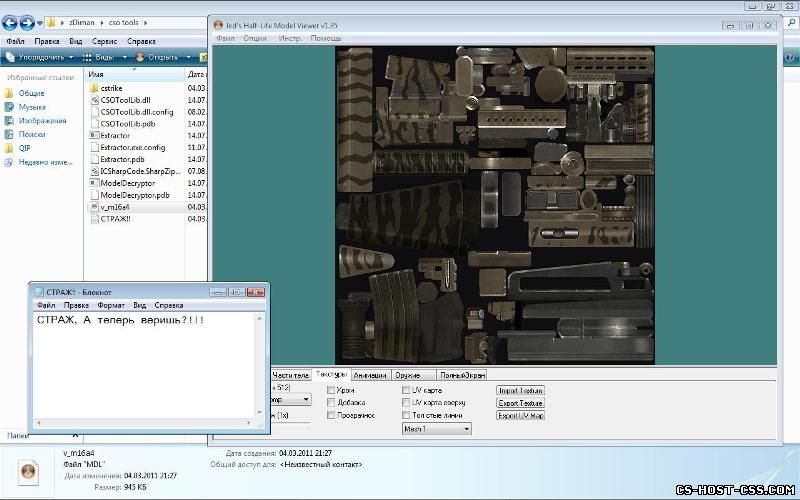
Task: Expand the Виды toolbar dropdown arrow
Action: (x=124, y=58)
